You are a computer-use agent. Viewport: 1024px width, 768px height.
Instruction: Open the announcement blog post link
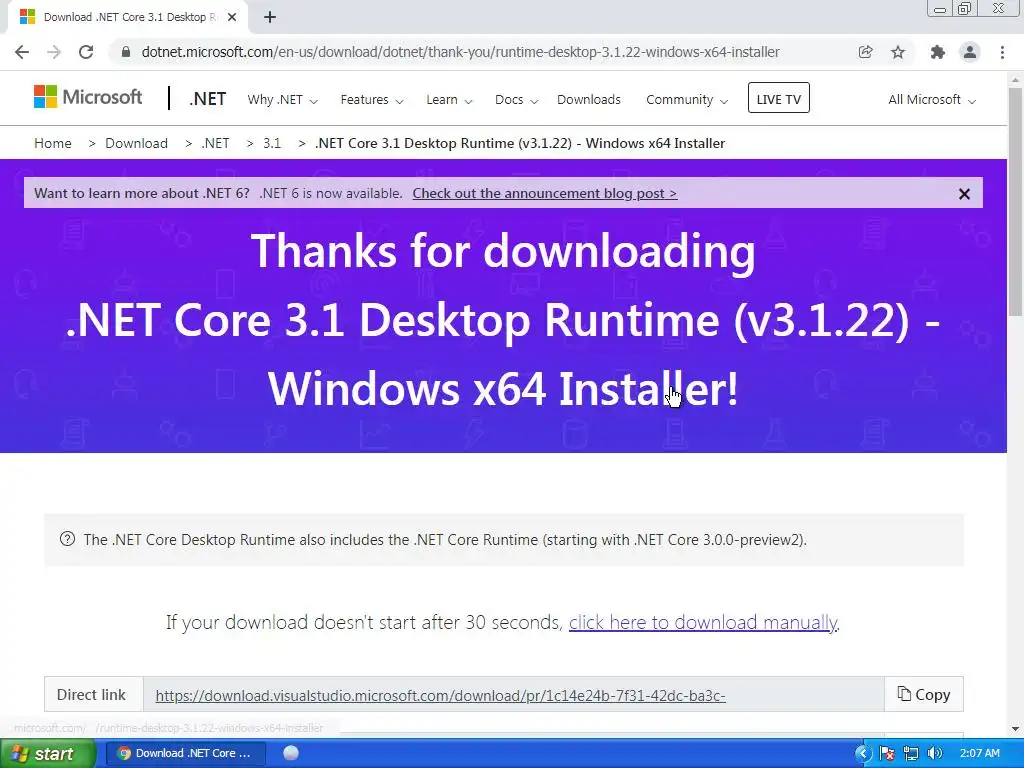point(545,193)
